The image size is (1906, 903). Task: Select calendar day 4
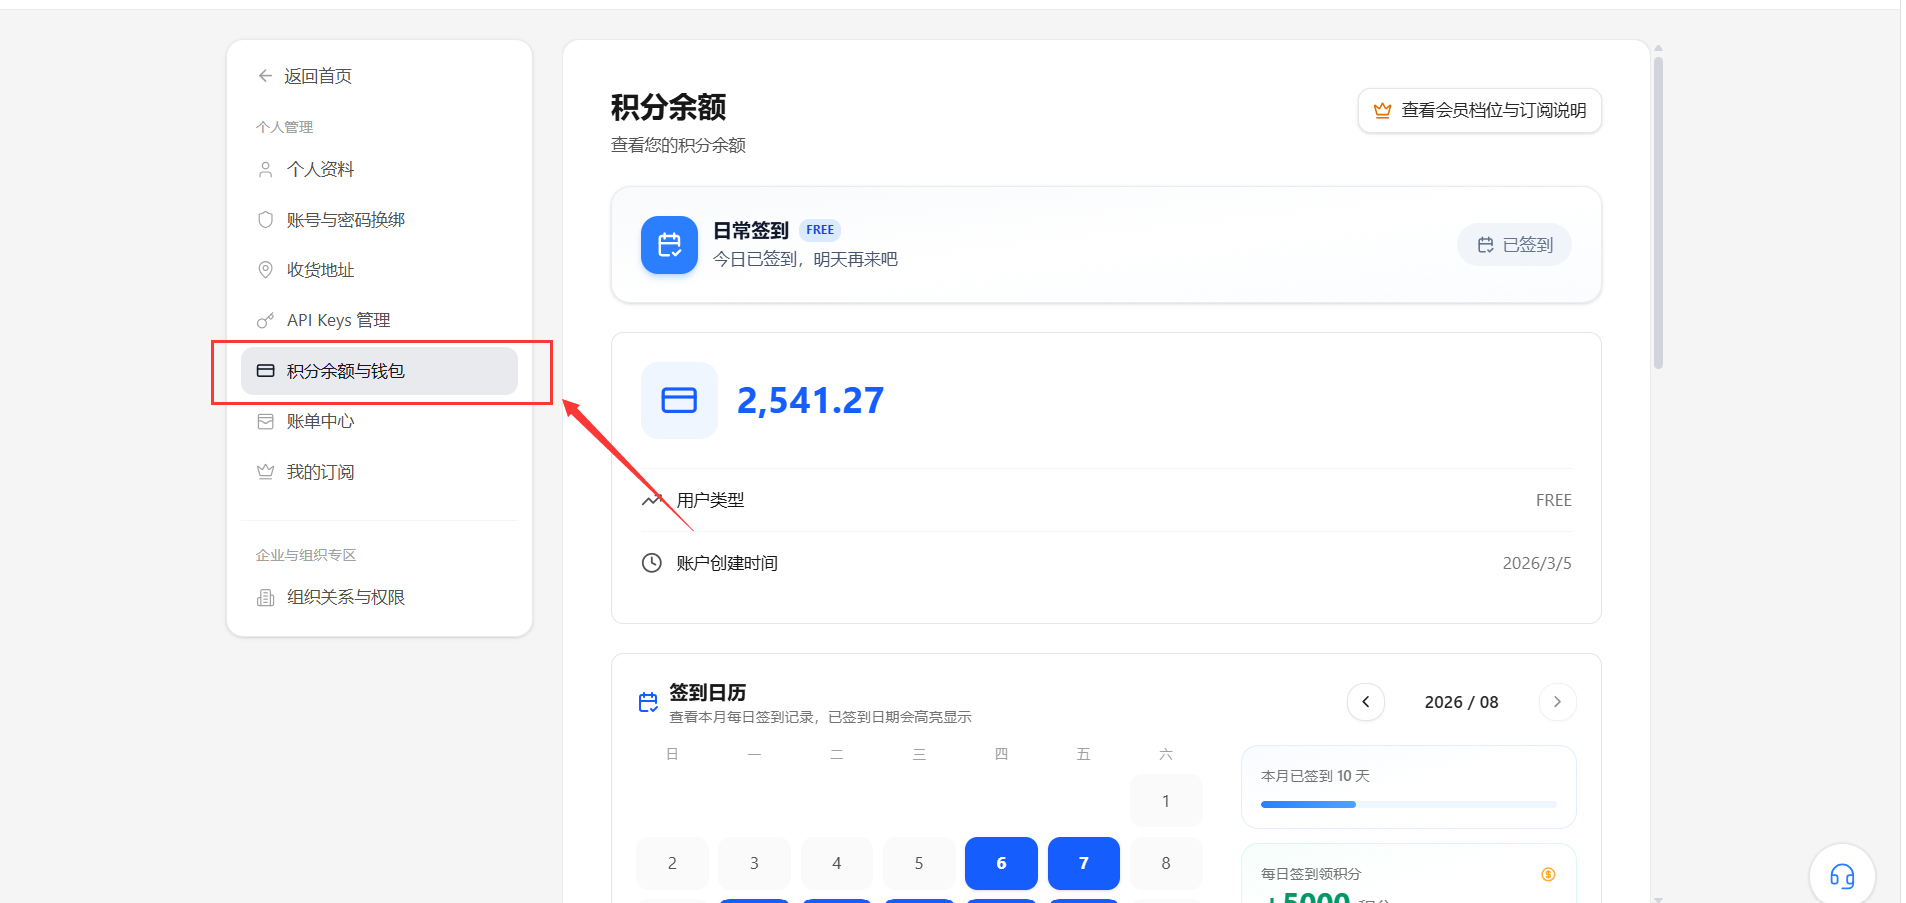tap(837, 863)
